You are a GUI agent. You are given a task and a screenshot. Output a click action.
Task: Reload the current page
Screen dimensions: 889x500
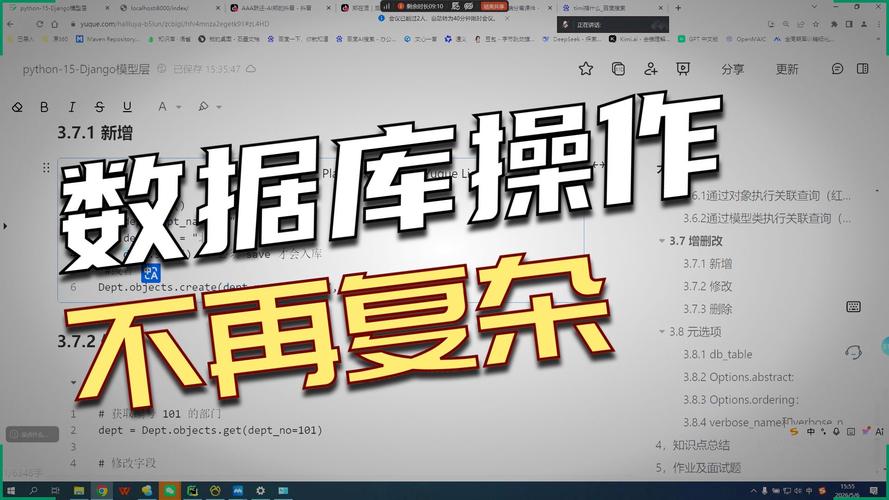pyautogui.click(x=39, y=24)
